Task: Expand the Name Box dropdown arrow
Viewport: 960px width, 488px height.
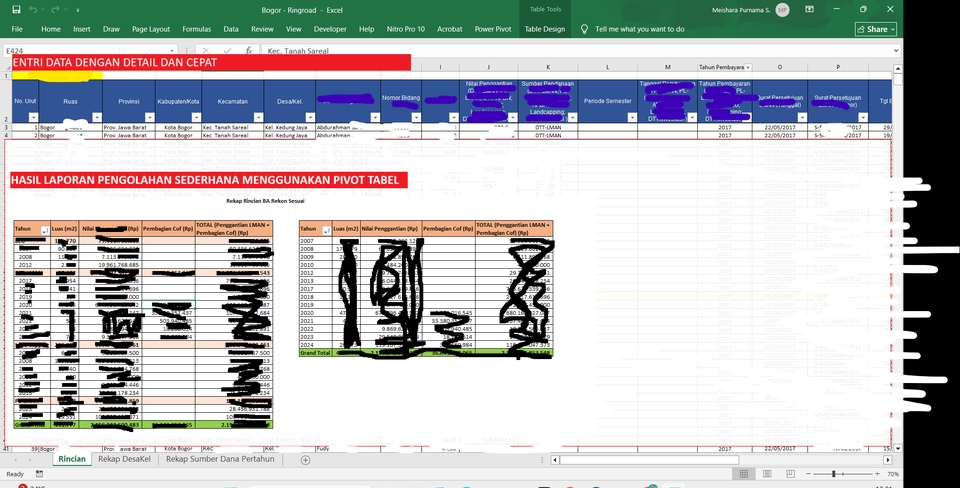Action: (x=172, y=51)
